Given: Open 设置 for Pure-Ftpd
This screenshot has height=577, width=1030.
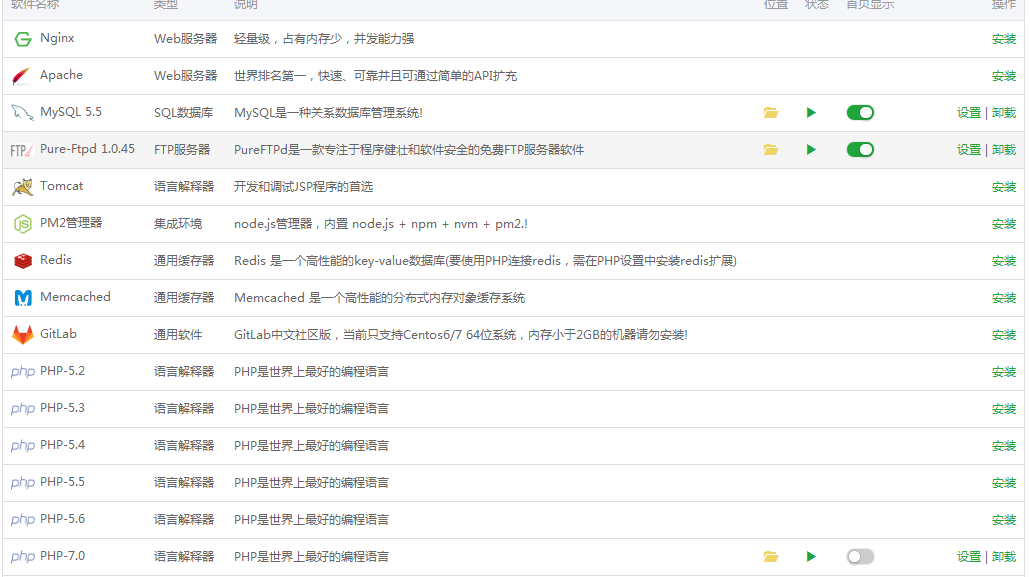Looking at the screenshot, I should pos(969,150).
